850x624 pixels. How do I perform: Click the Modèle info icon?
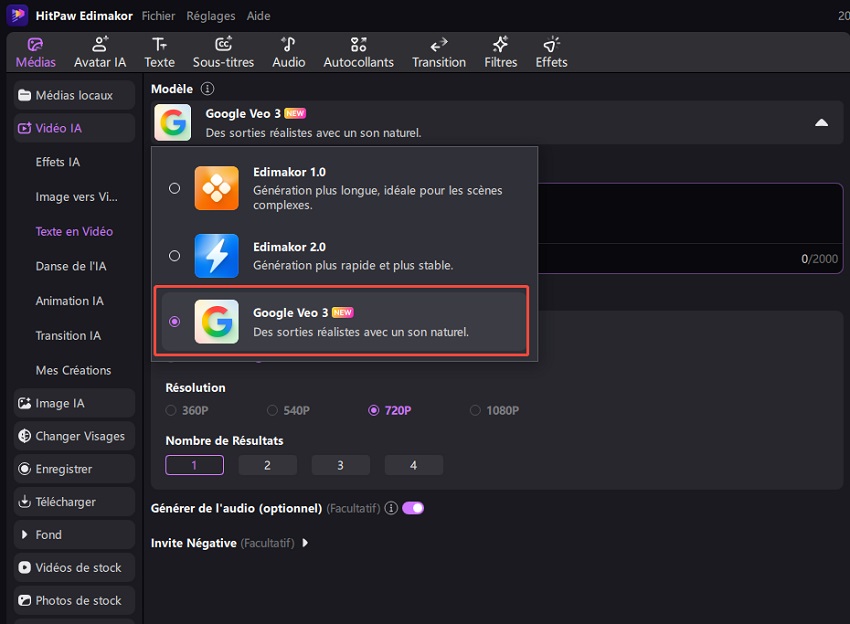207,88
